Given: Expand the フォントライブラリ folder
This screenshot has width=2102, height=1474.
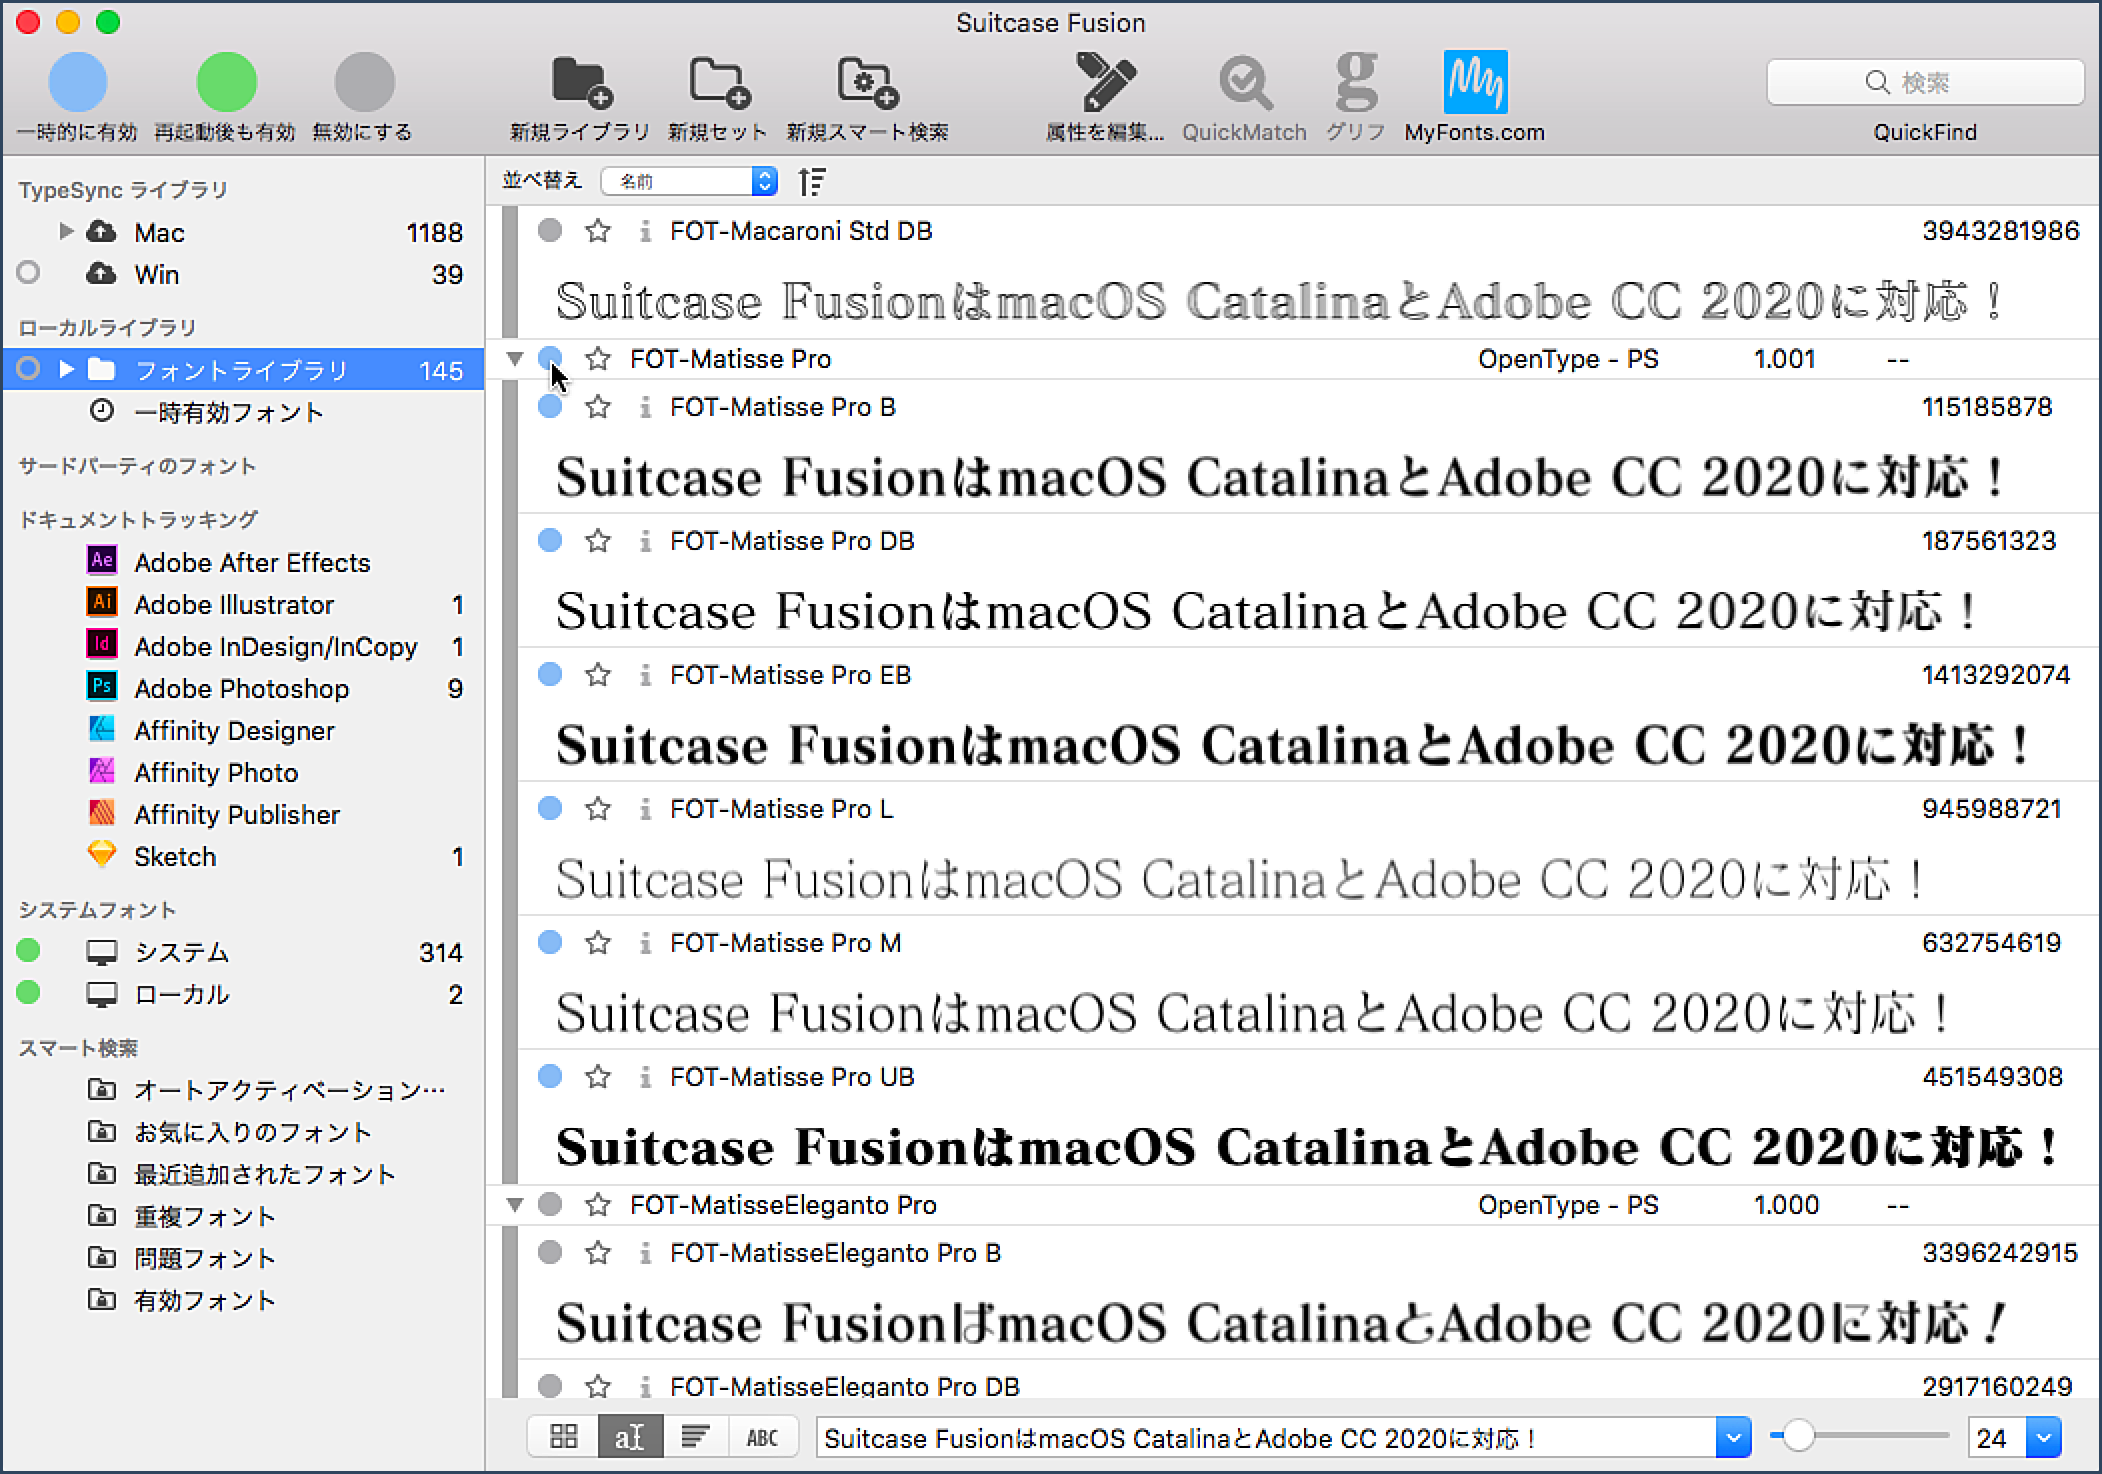Looking at the screenshot, I should pos(66,370).
